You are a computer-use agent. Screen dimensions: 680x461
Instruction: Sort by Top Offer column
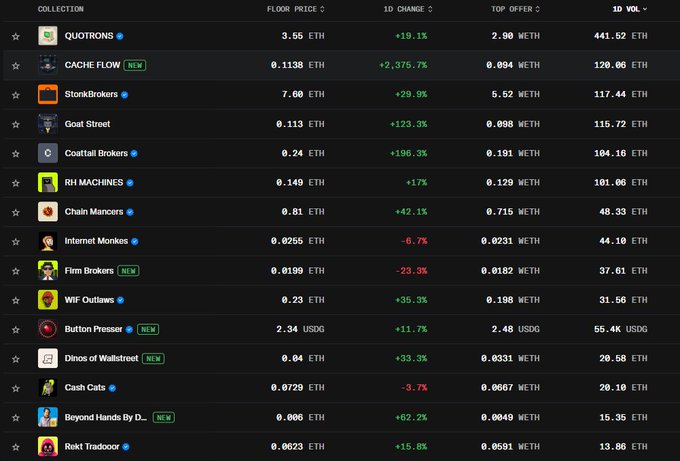(x=515, y=9)
